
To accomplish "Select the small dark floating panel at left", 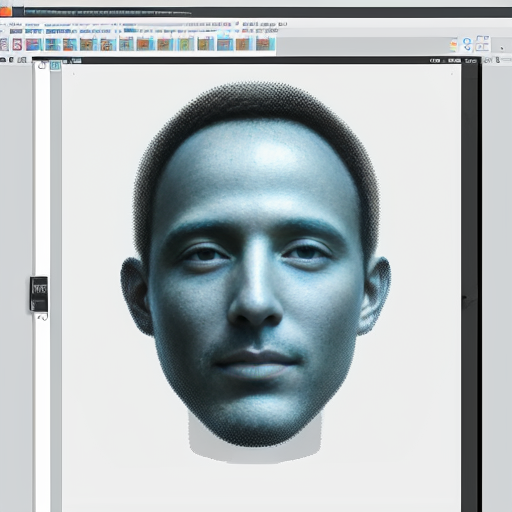I will (39, 294).
